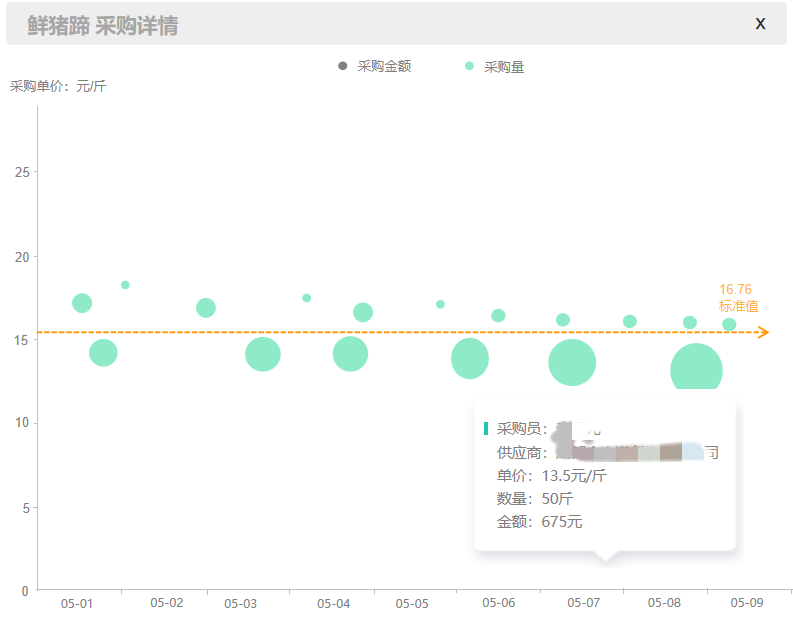Viewport: 793px width, 624px height.
Task: Click the 05-06 axis date label
Action: (x=499, y=603)
